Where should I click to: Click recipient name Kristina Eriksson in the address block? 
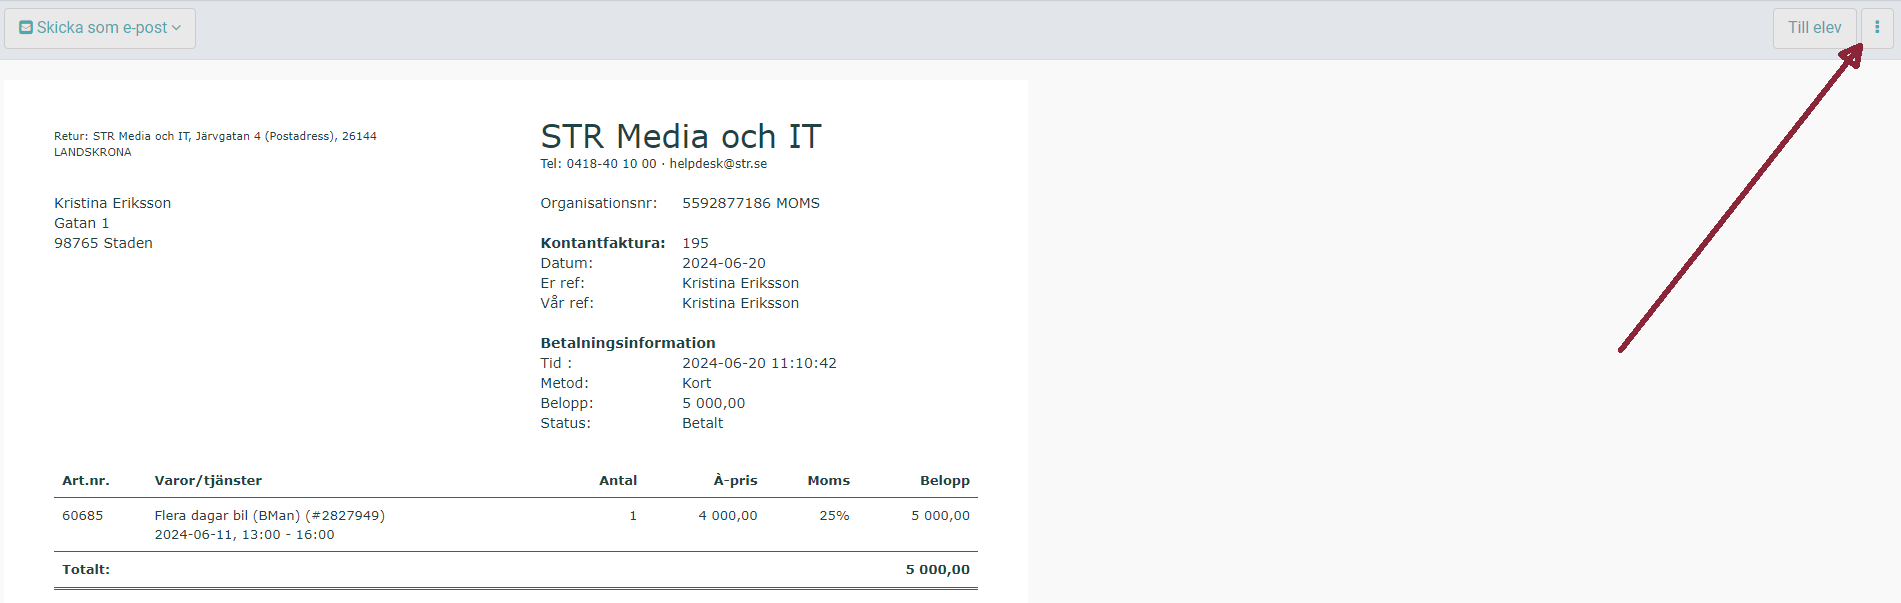pyautogui.click(x=113, y=203)
